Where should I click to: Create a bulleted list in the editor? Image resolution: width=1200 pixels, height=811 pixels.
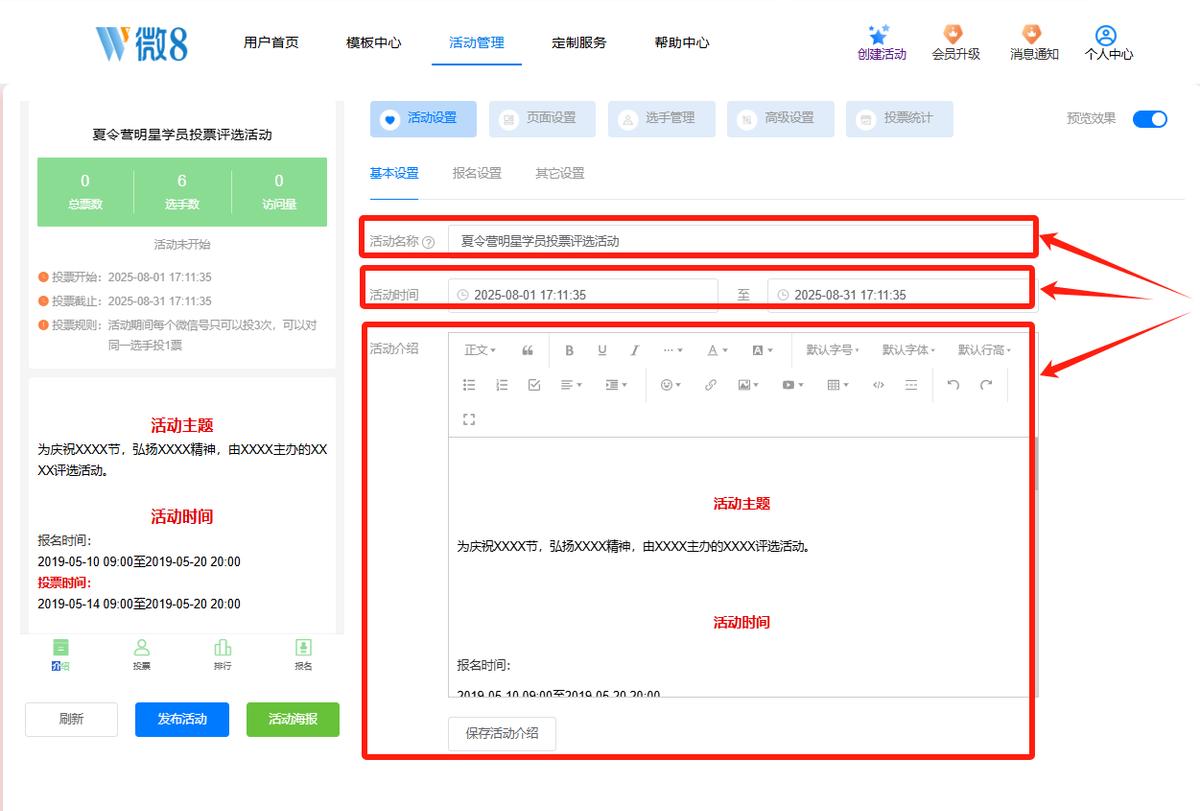tap(469, 385)
